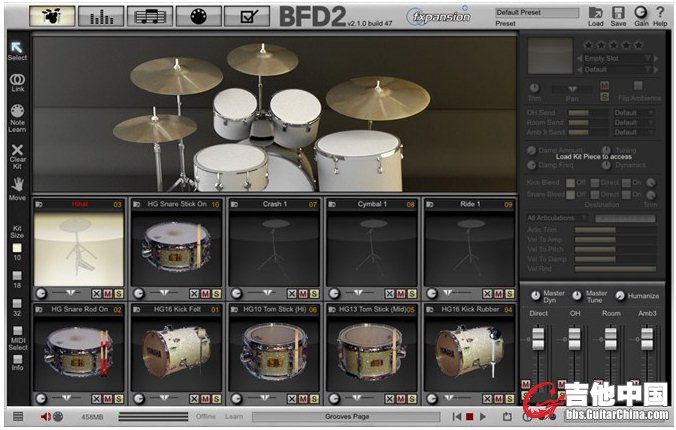Image resolution: width=676 pixels, height=430 pixels.
Task: Open the Kit page drum kit tab
Action: point(52,16)
